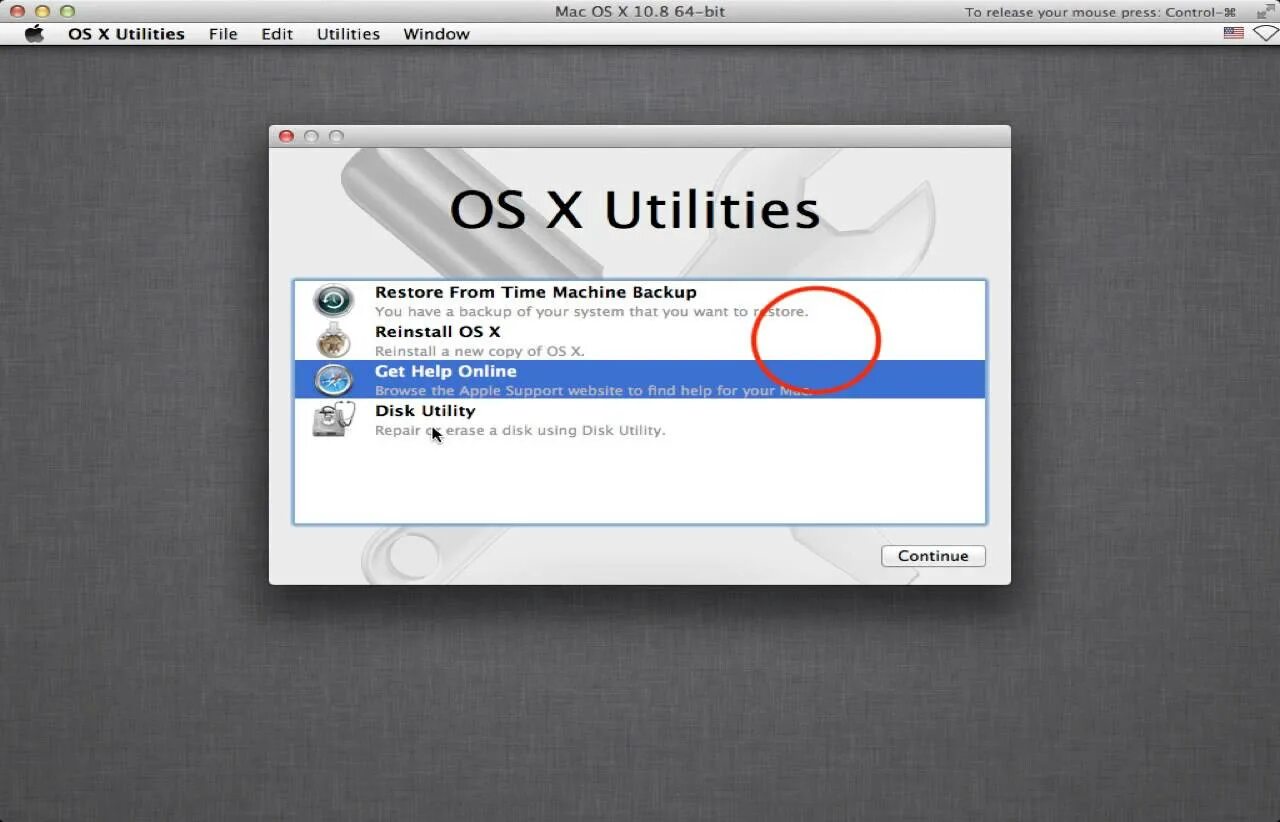
Task: Open the Edit menu
Action: pos(277,33)
